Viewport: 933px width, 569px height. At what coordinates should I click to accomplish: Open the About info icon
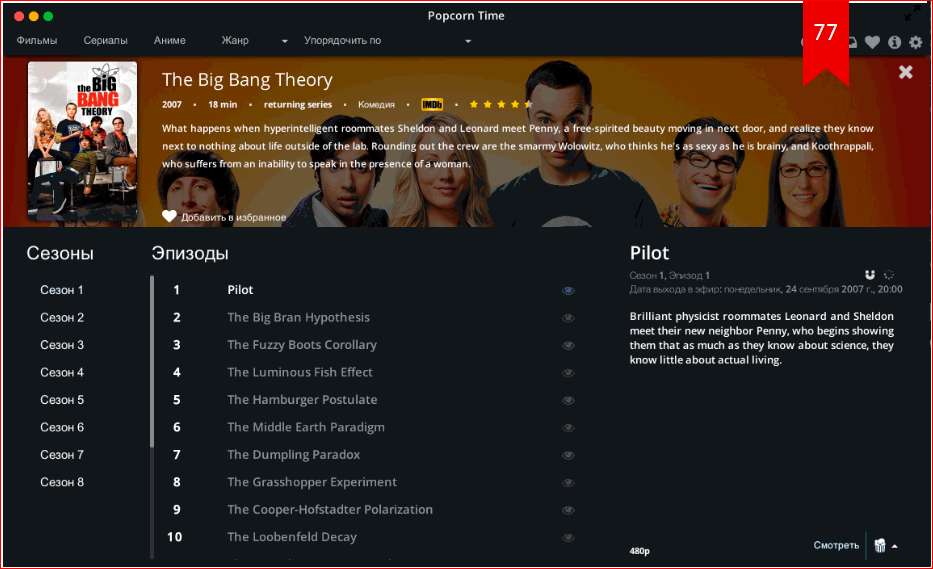[x=894, y=42]
